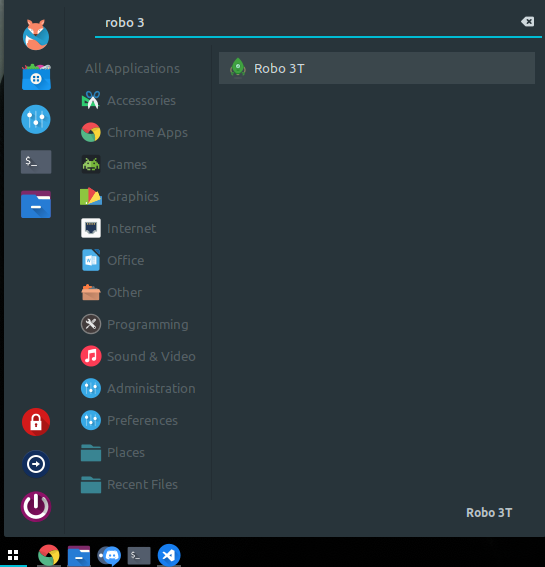
Task: Open Terminal from the taskbar
Action: pos(139,555)
